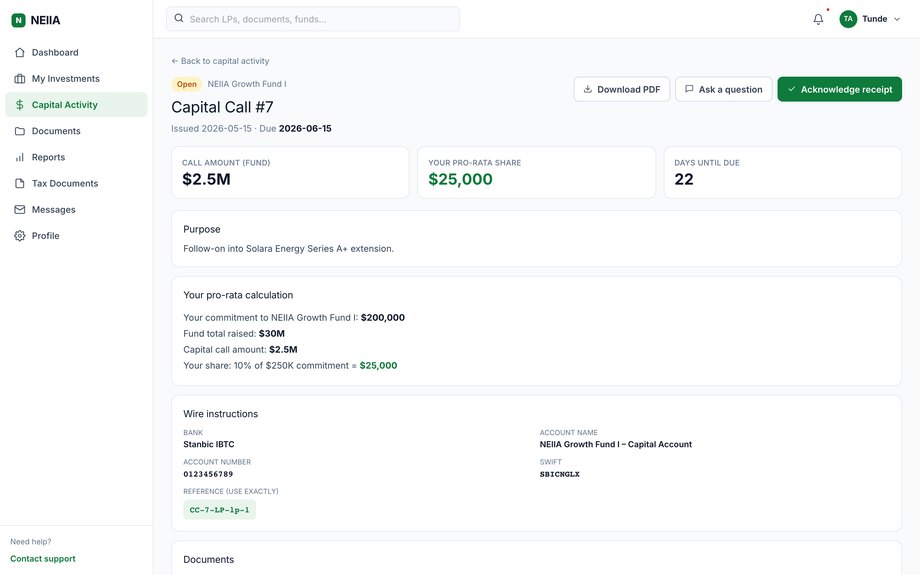Open Messages in sidebar
The height and width of the screenshot is (575, 920).
pos(76,209)
